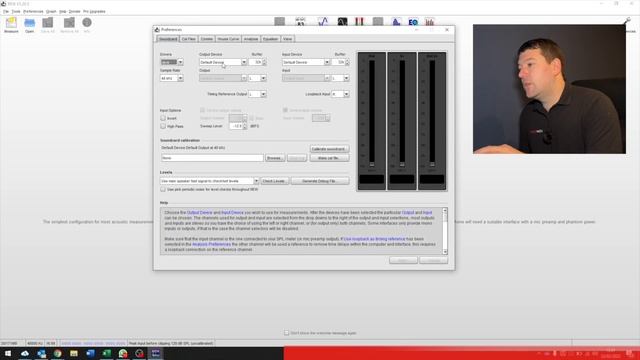Open the Scope tool black icon
Viewport: 640px width, 360px height.
[x=342, y=22]
